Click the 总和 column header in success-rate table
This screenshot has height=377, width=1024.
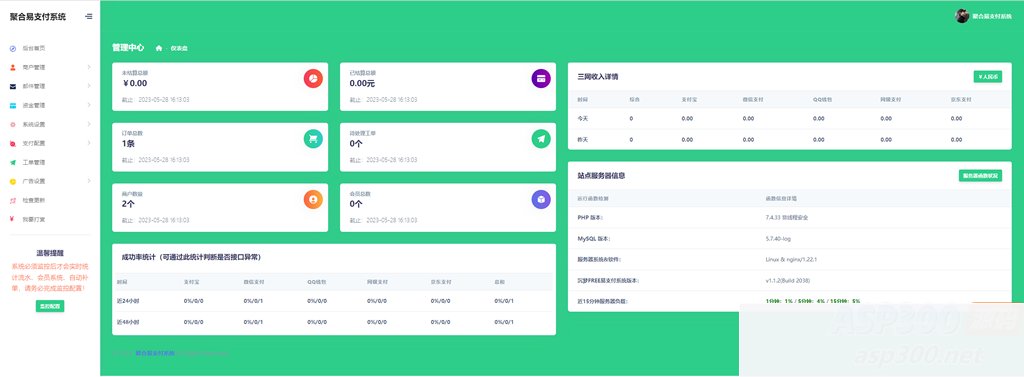(500, 282)
